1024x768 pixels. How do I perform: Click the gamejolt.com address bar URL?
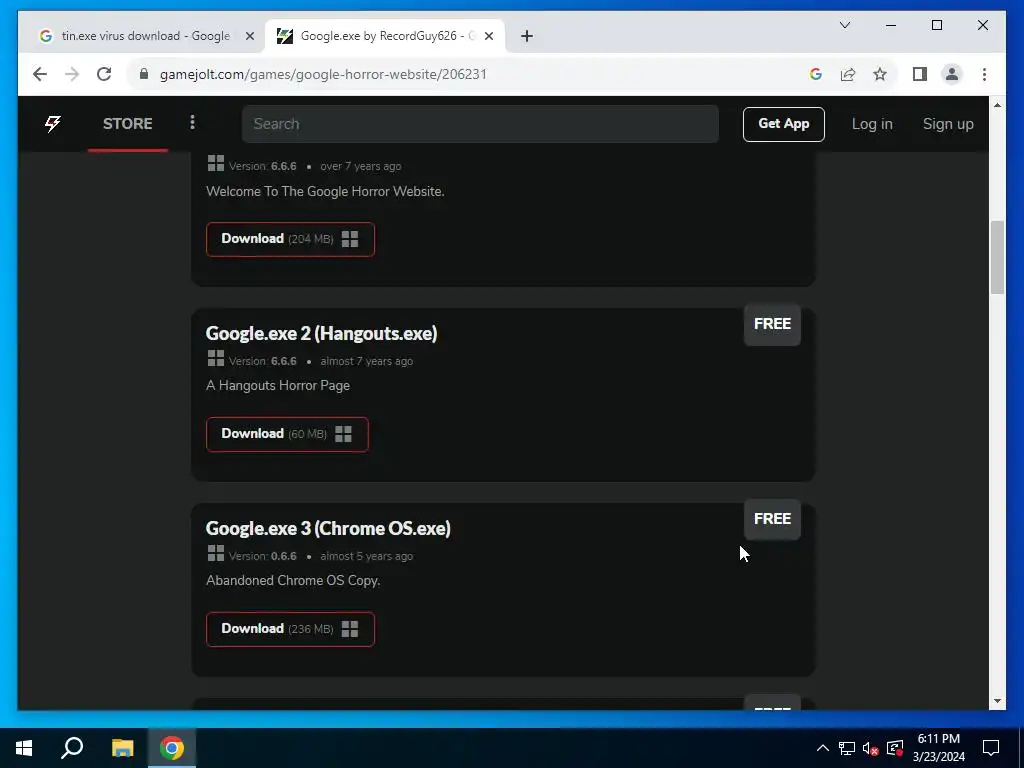323,74
